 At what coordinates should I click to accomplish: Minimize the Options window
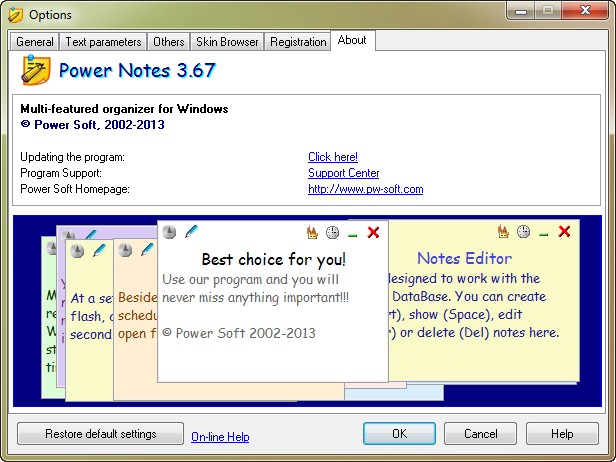[521, 11]
